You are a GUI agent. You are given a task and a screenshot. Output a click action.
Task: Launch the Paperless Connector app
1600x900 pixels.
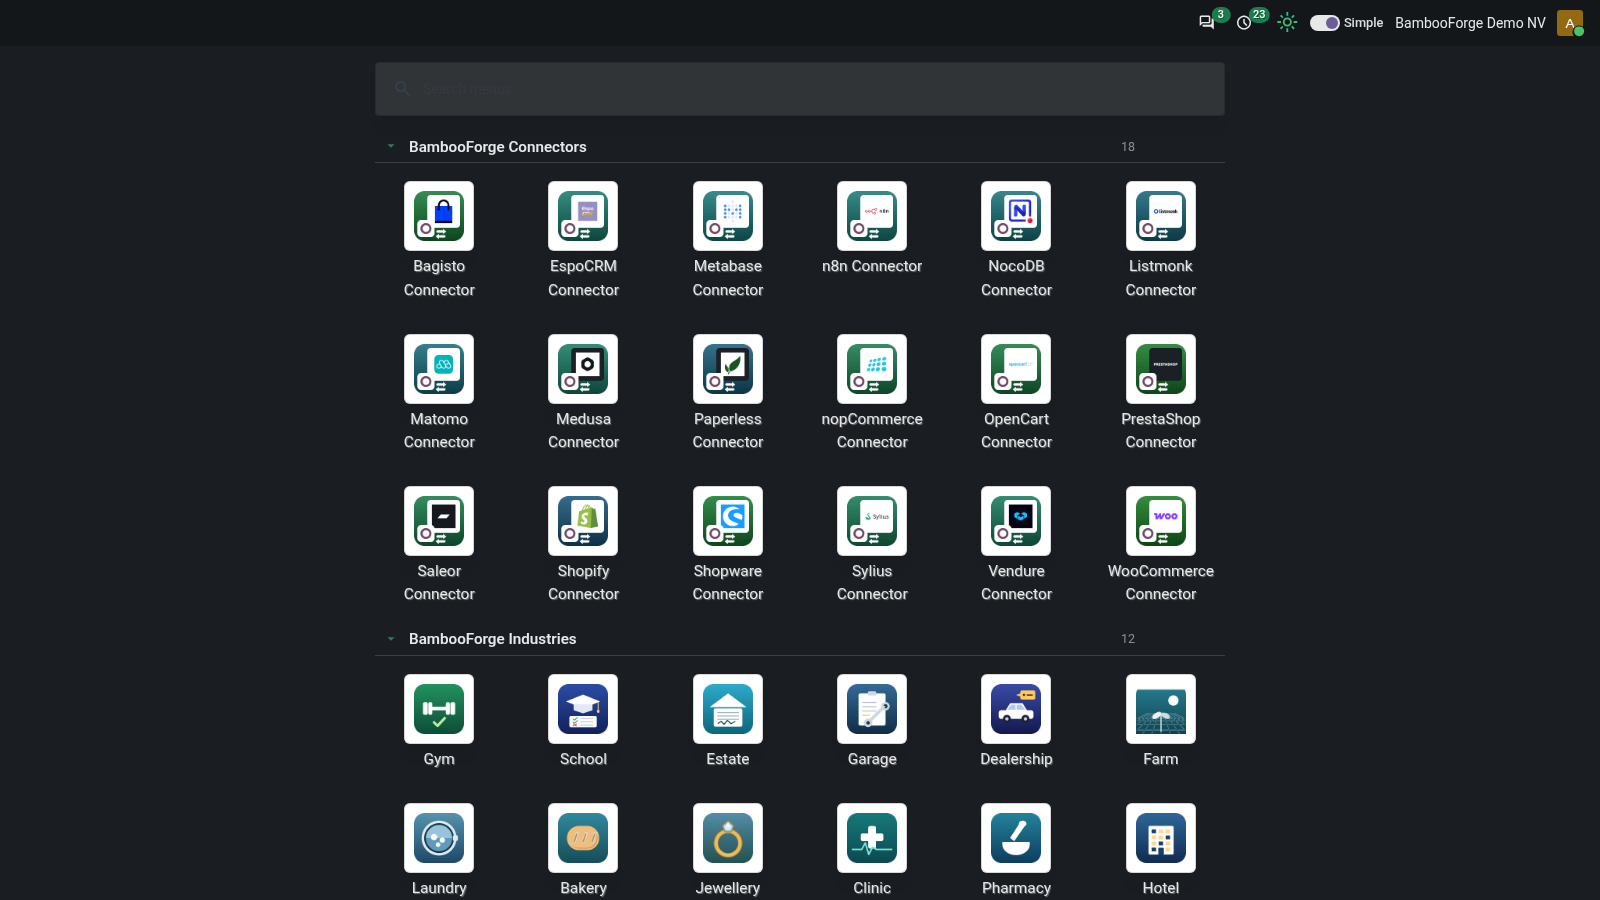728,369
